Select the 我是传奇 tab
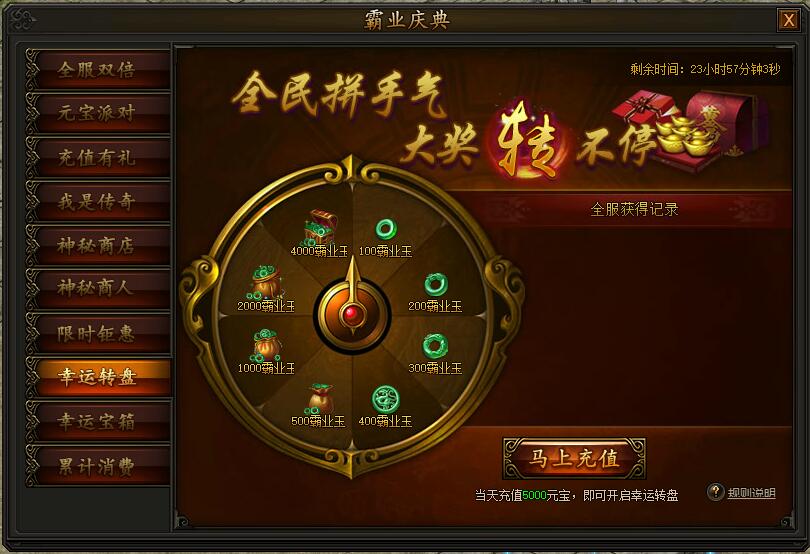810x554 pixels. point(98,201)
